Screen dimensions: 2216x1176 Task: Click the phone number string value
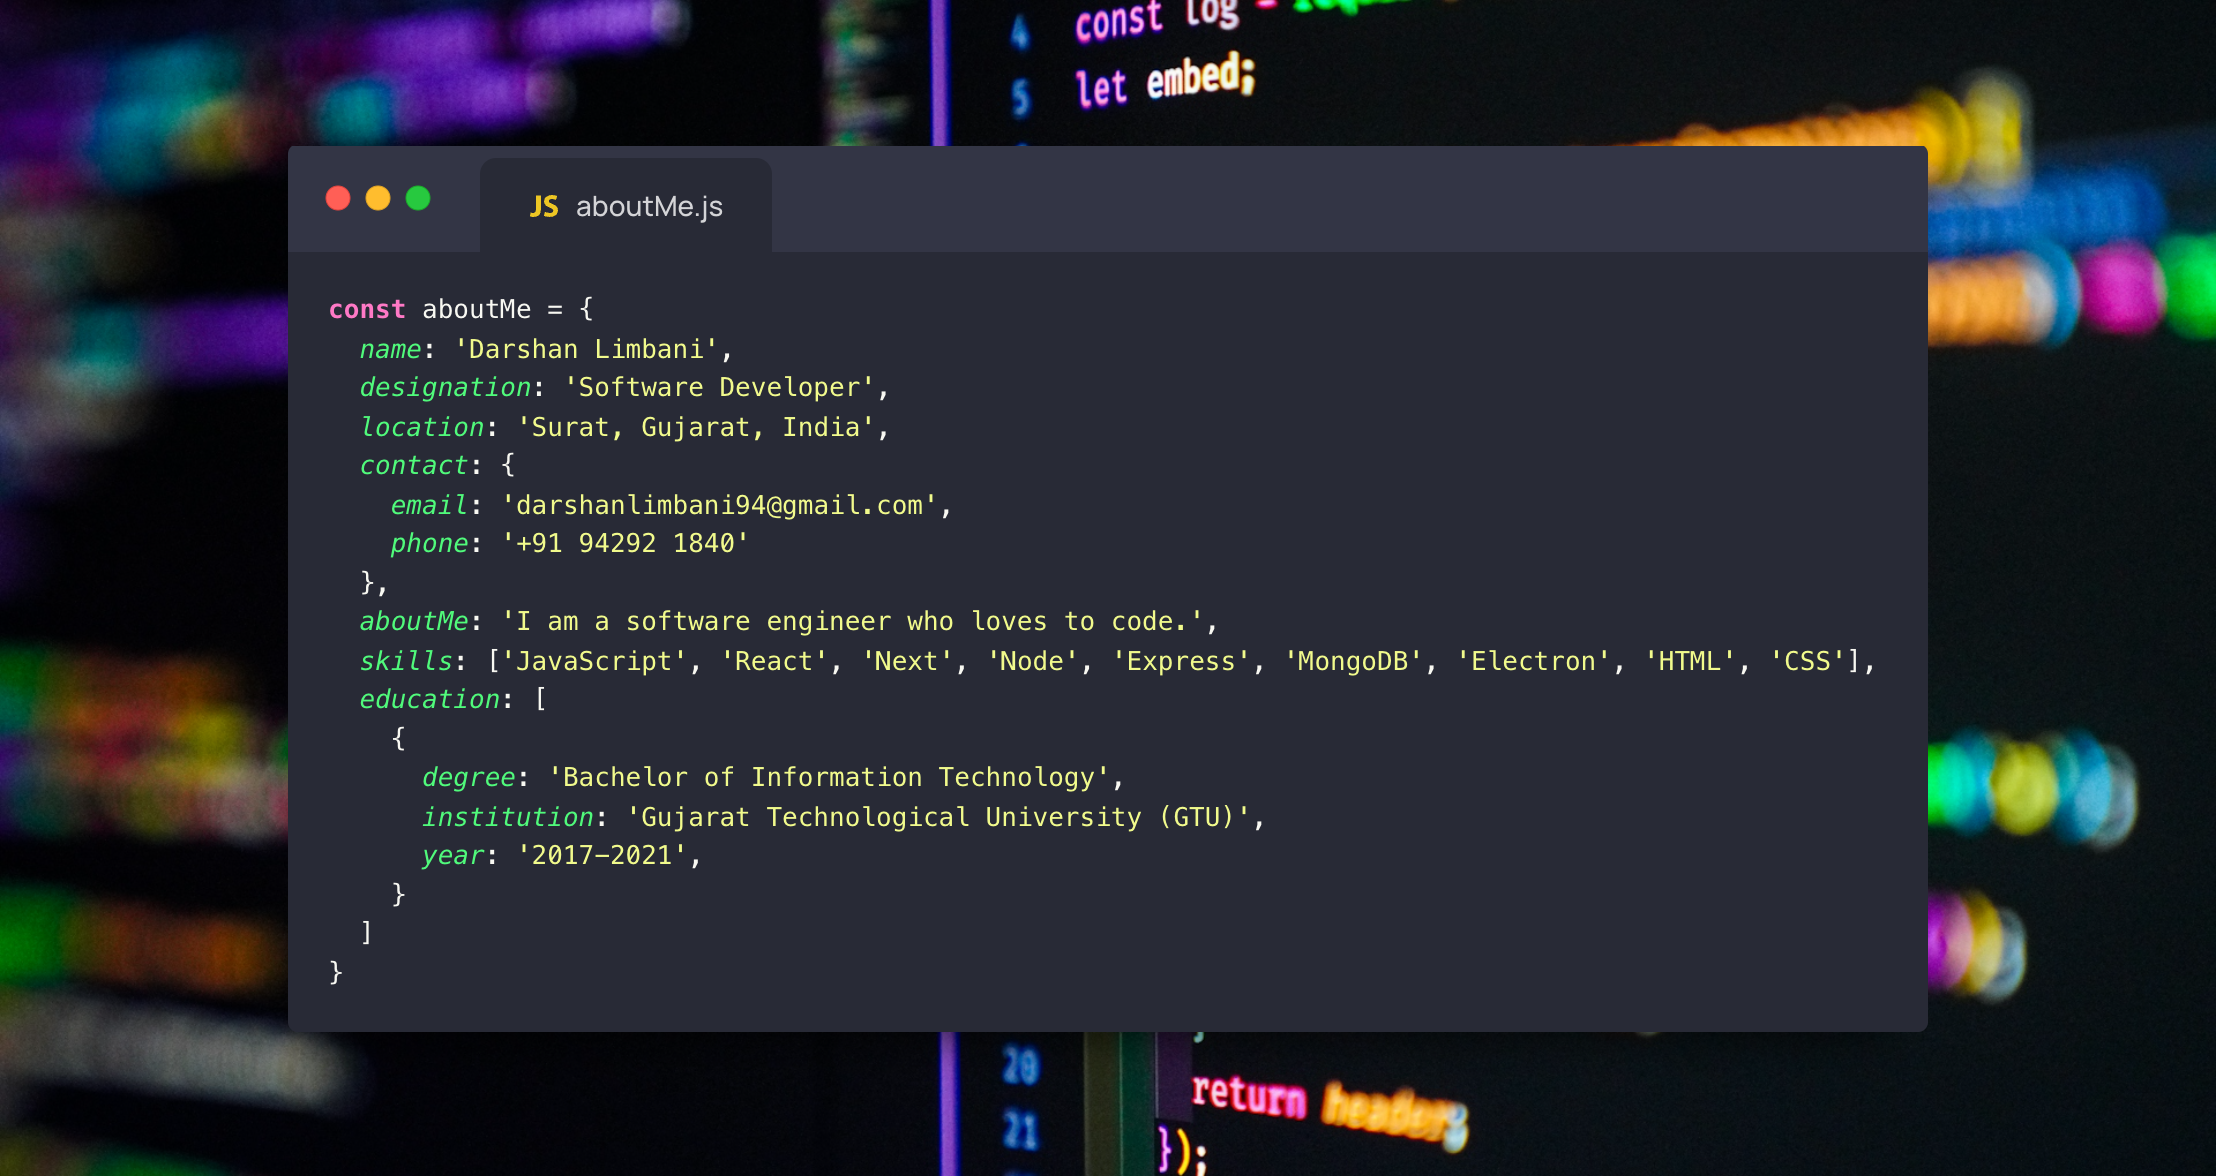coord(625,544)
